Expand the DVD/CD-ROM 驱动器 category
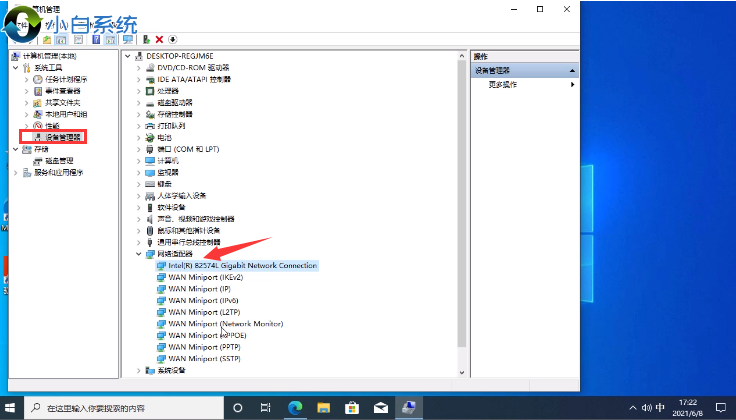Image resolution: width=736 pixels, height=420 pixels. 139,67
